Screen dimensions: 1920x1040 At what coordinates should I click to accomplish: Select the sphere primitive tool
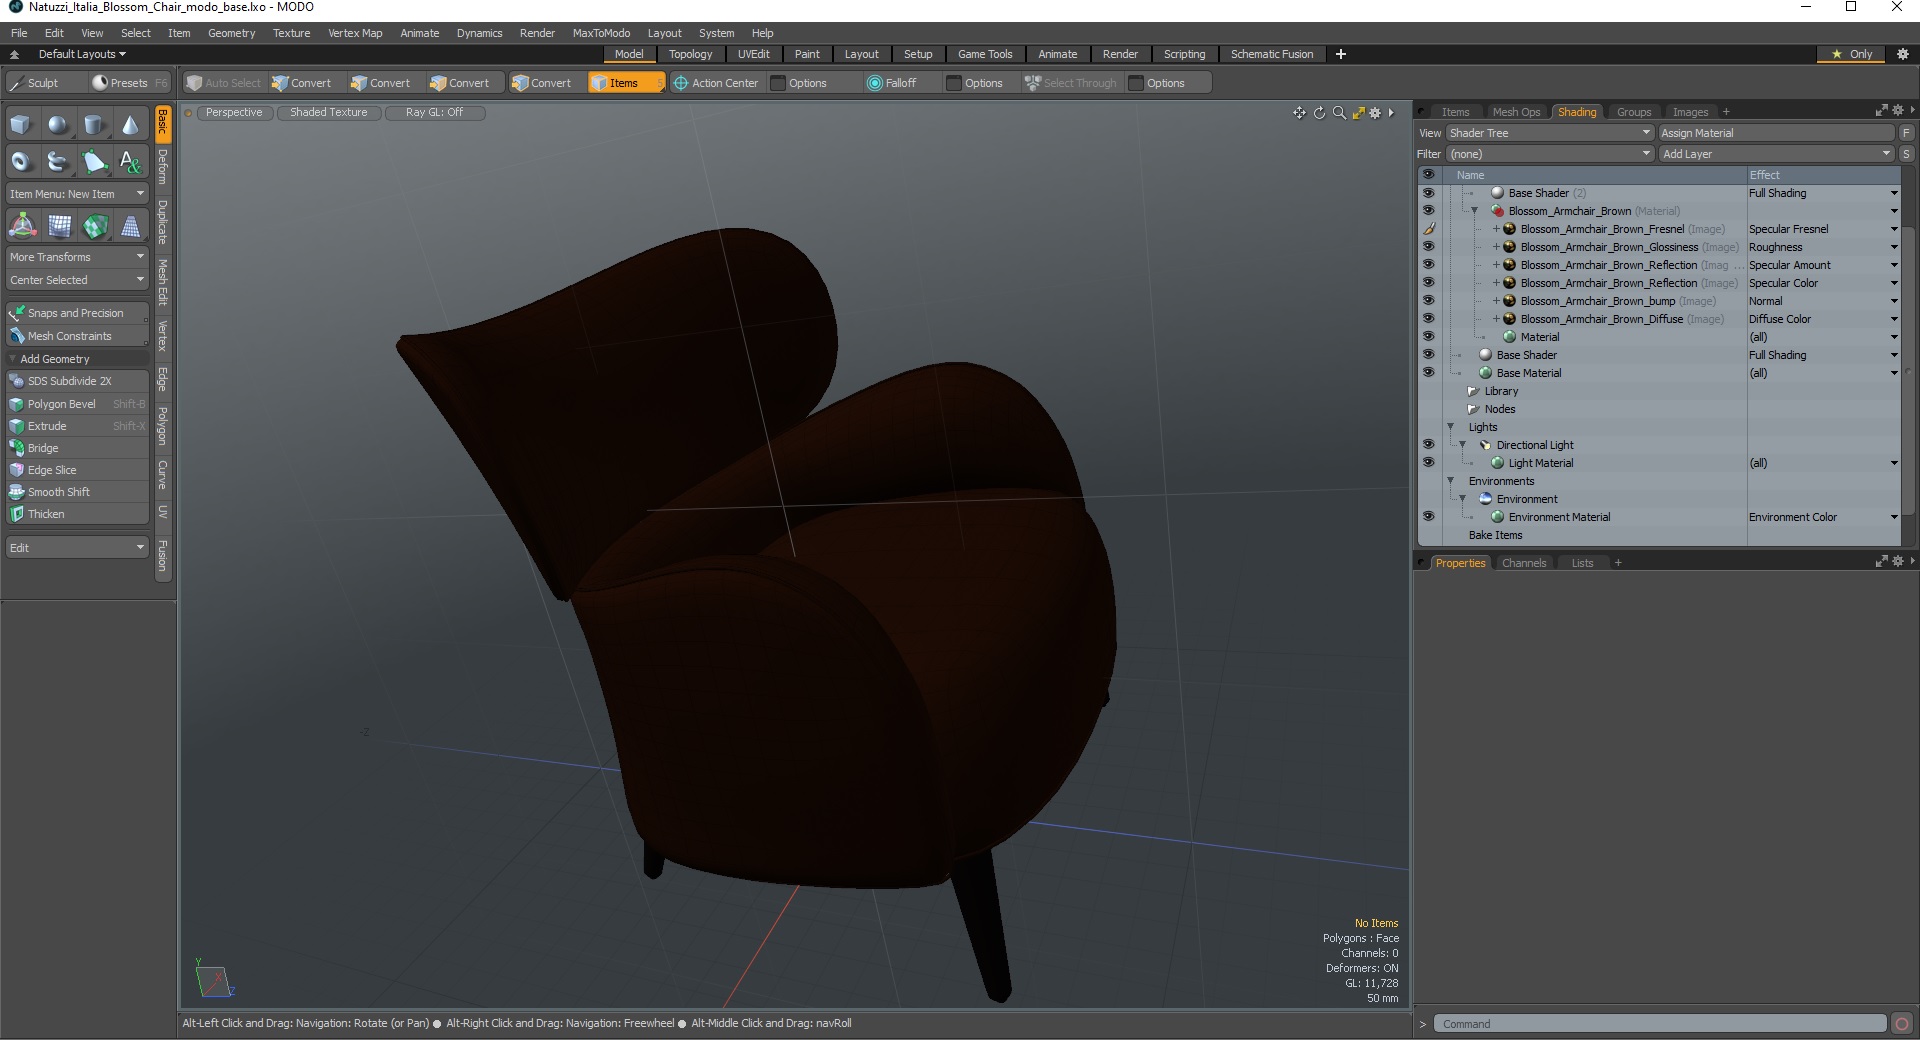pyautogui.click(x=58, y=125)
